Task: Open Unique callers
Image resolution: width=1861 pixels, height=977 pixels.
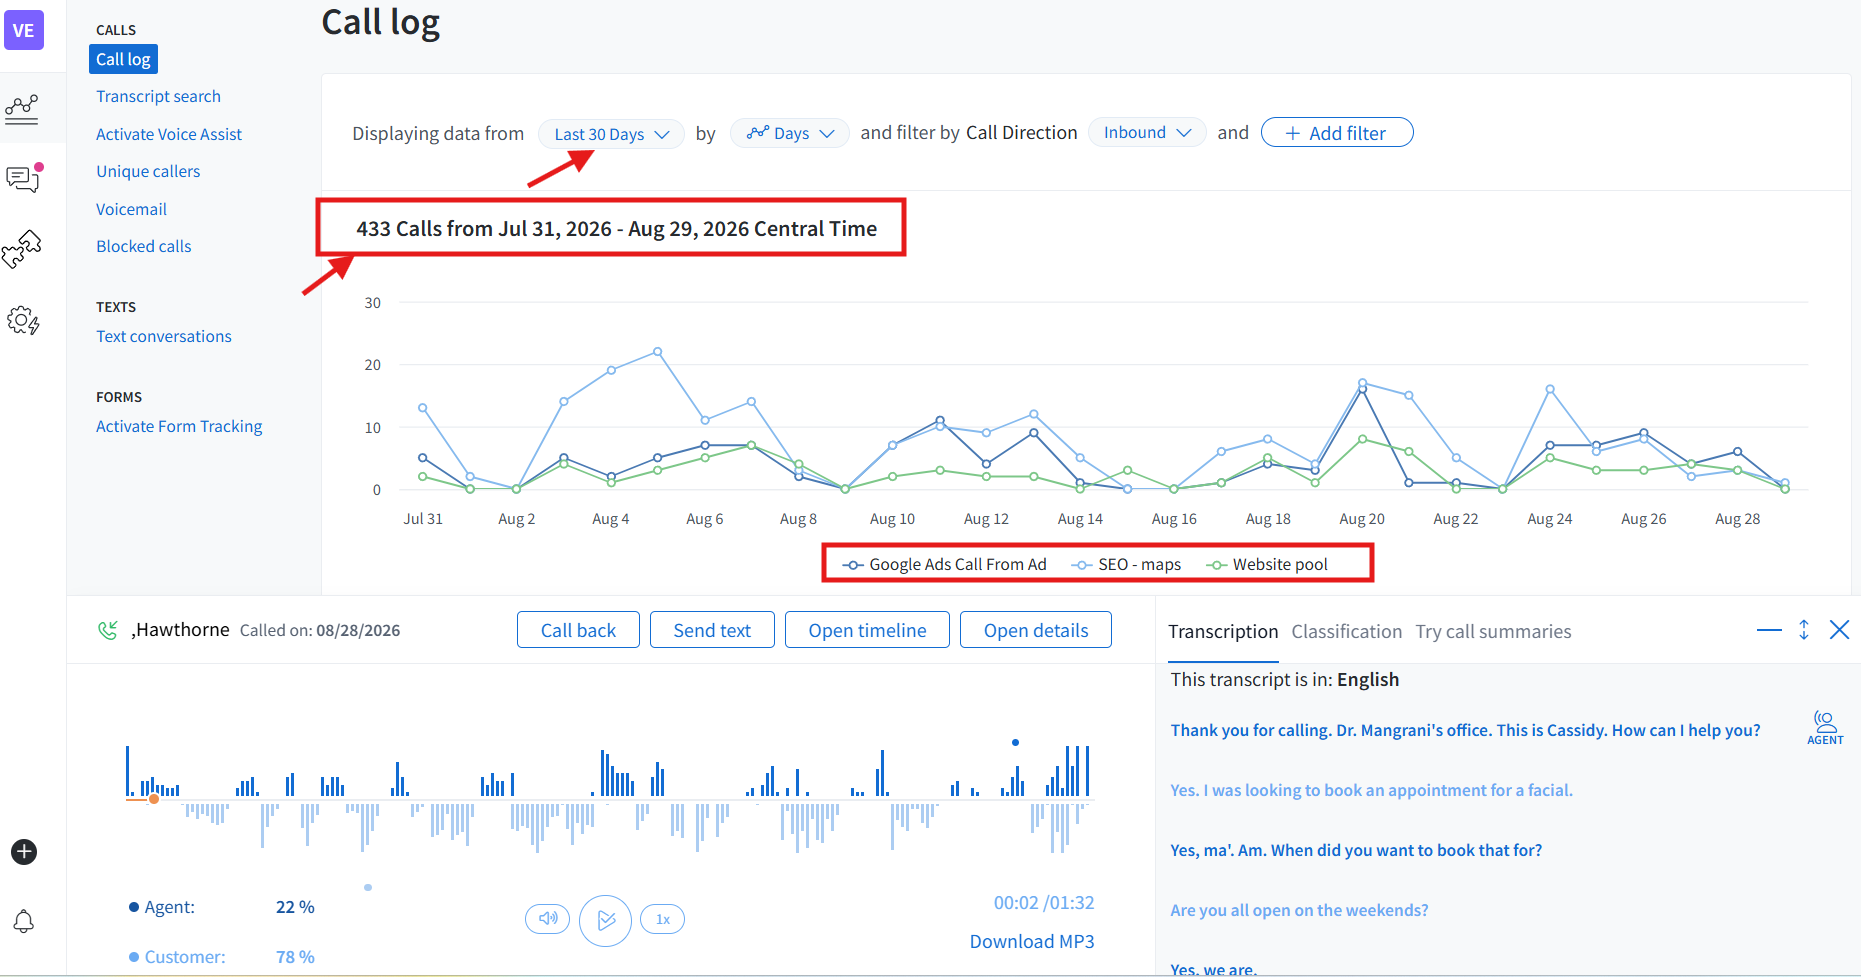Action: coord(148,171)
